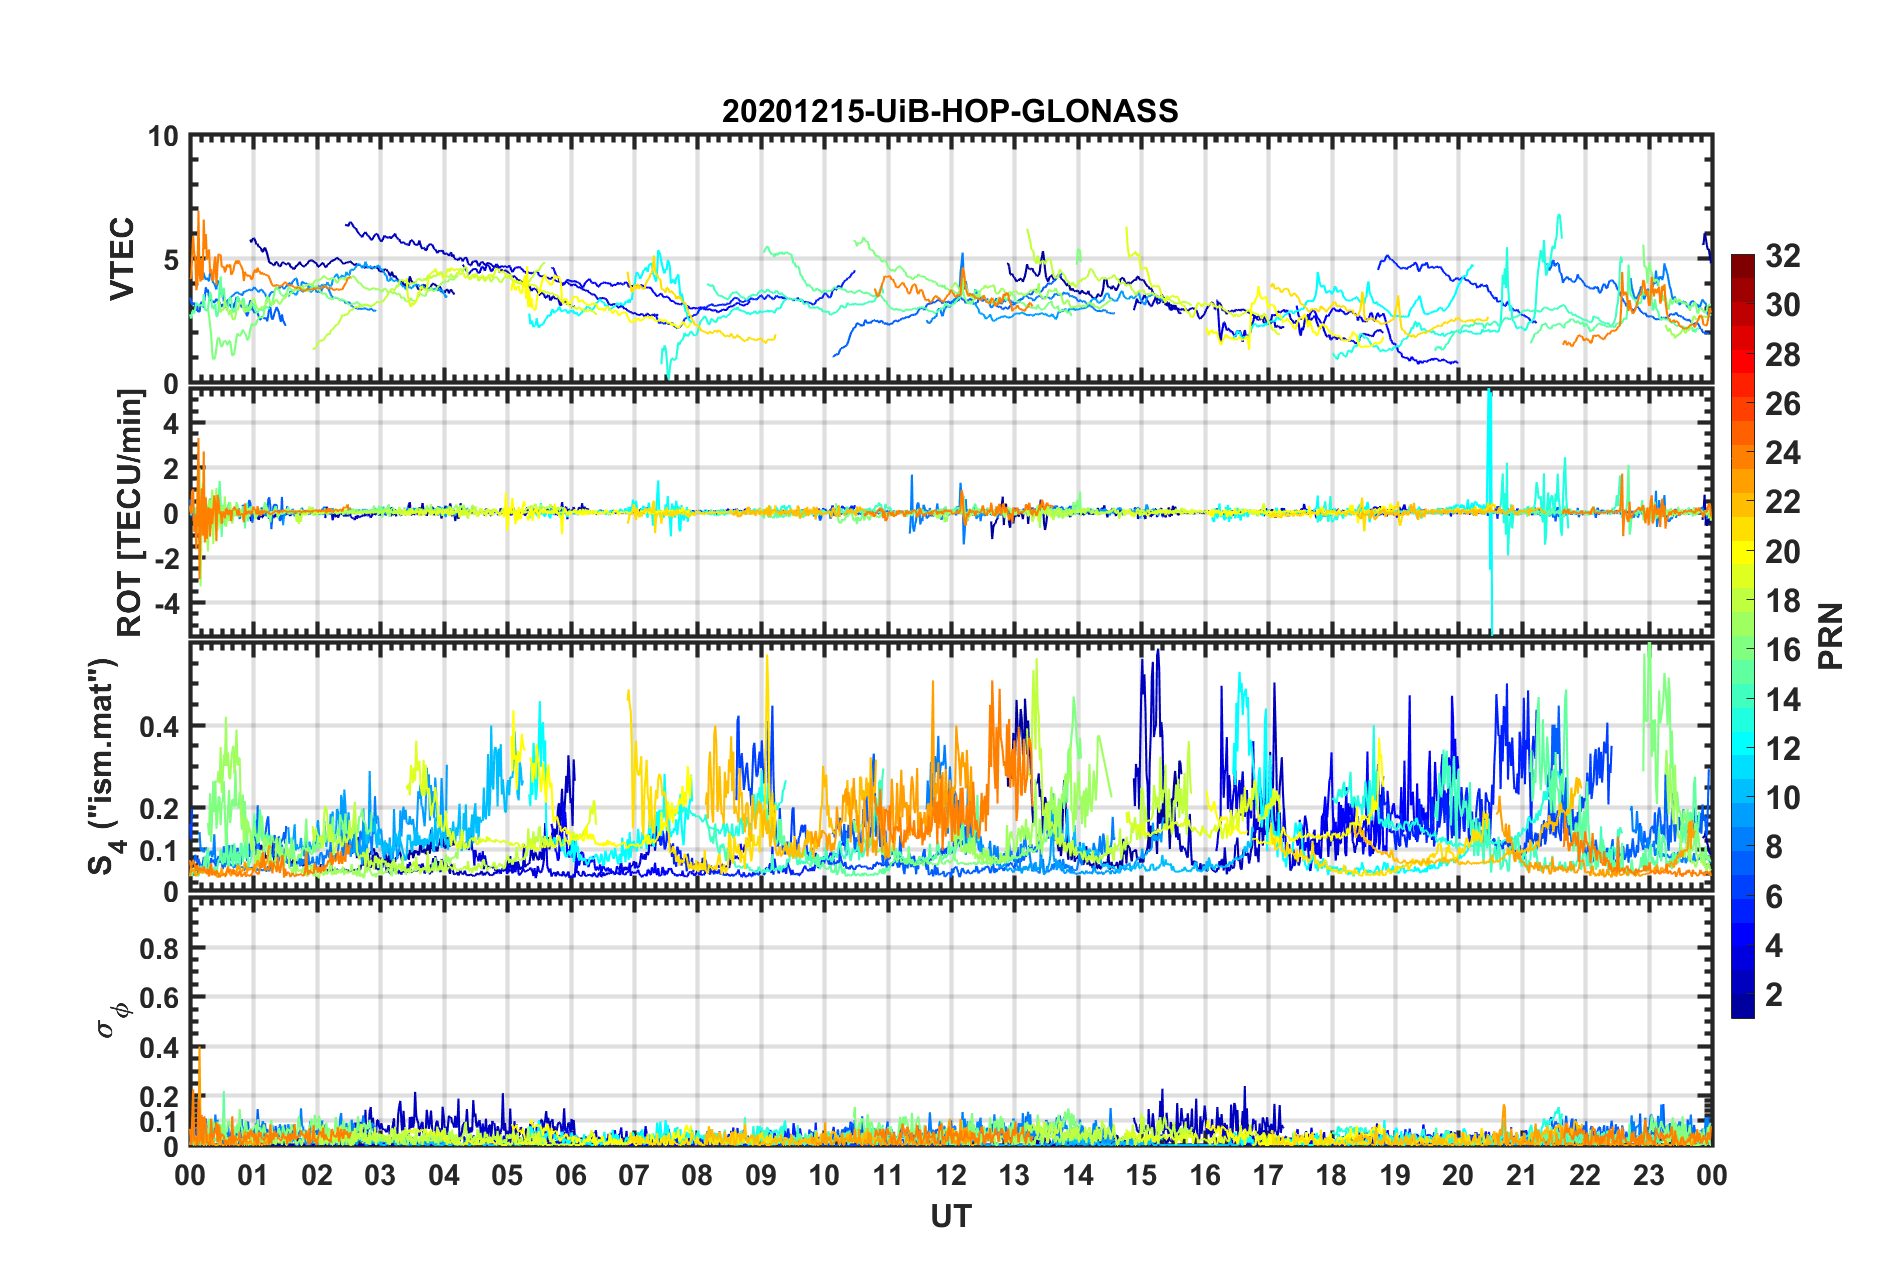Click the UT x-axis label
This screenshot has width=1902, height=1272.
pos(951,1216)
